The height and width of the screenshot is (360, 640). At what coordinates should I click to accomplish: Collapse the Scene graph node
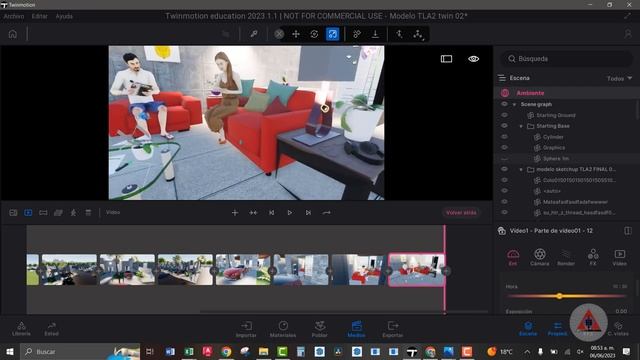pyautogui.click(x=514, y=104)
